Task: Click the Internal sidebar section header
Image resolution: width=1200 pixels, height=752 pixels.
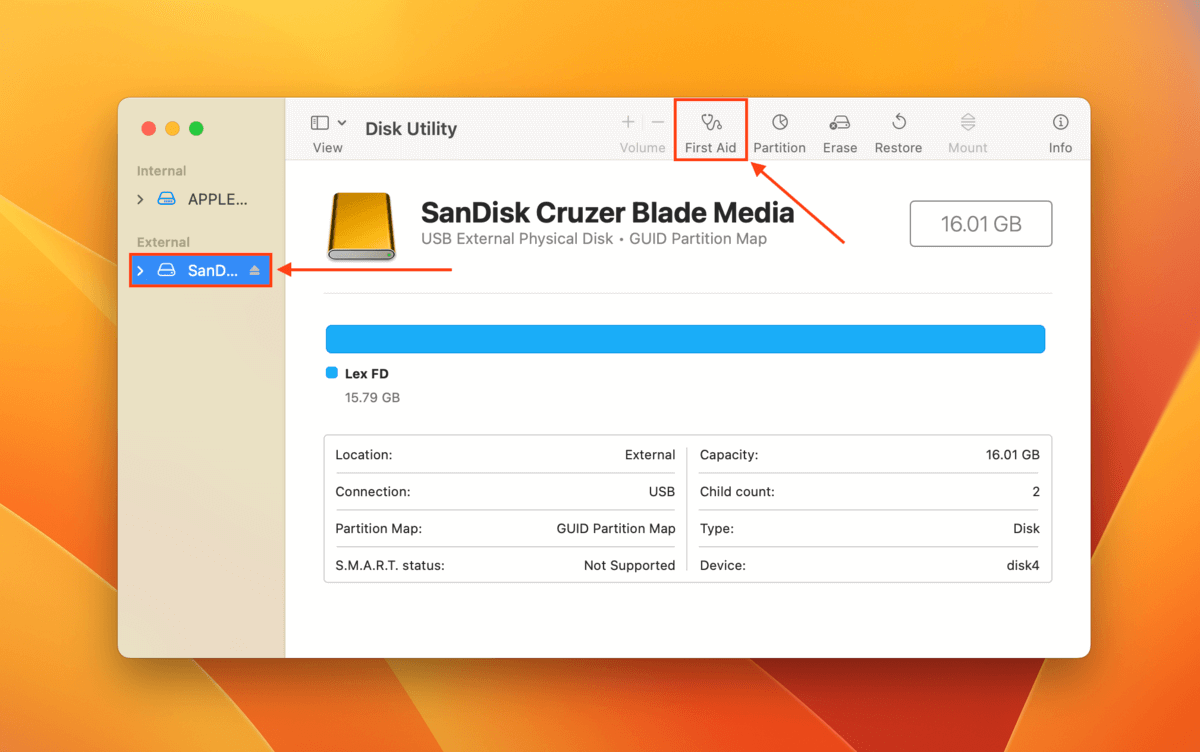Action: pyautogui.click(x=162, y=171)
